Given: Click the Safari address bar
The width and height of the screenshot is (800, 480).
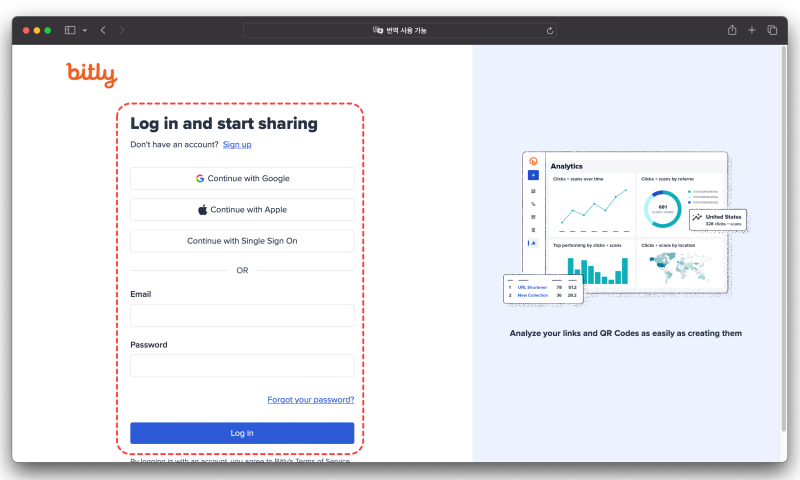Looking at the screenshot, I should click(x=399, y=30).
